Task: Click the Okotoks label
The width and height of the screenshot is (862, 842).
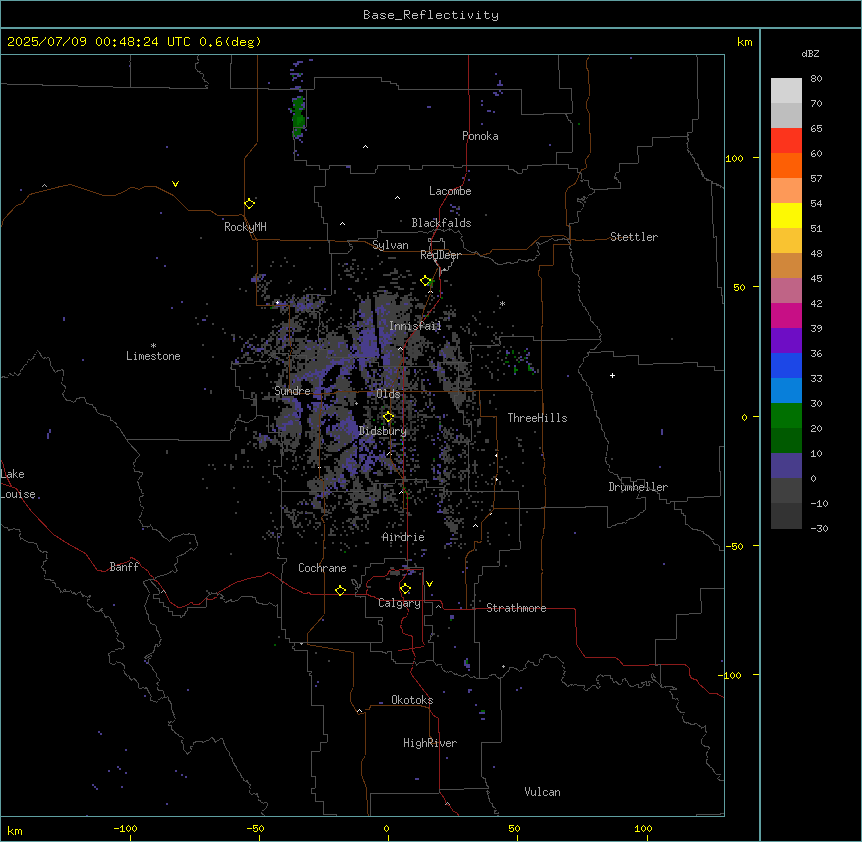Action: click(x=412, y=700)
